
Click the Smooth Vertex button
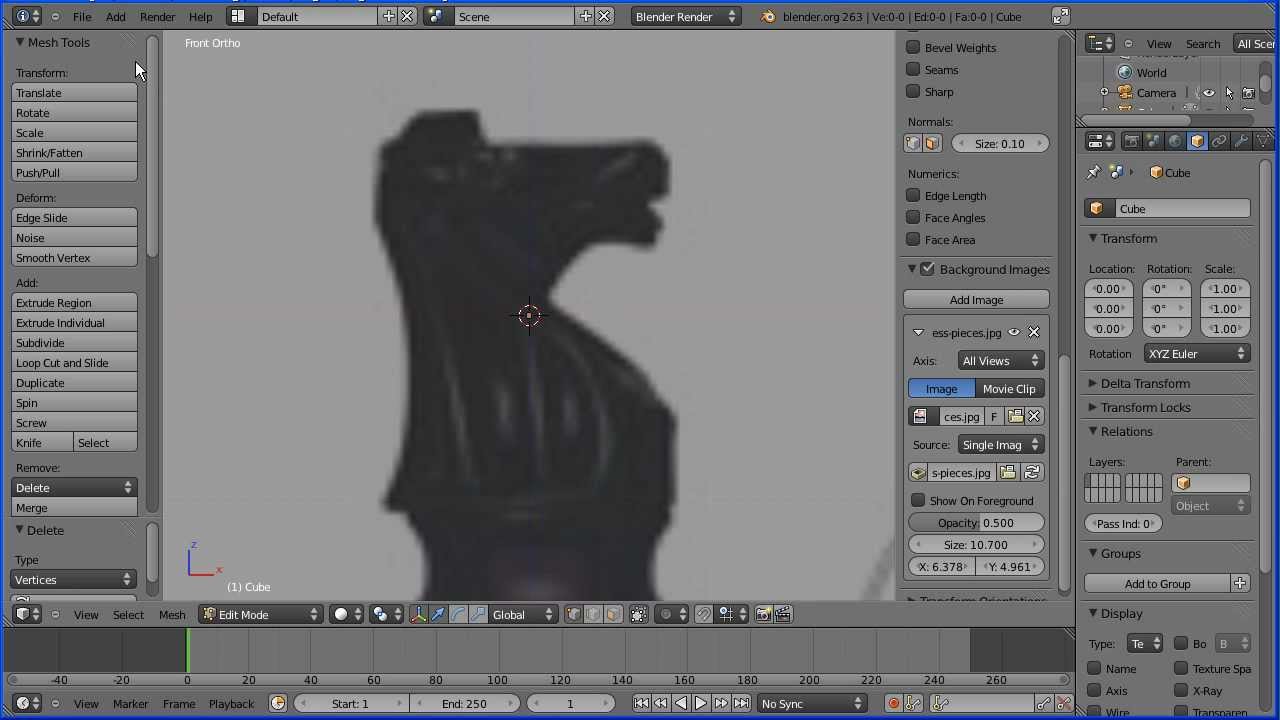point(74,257)
